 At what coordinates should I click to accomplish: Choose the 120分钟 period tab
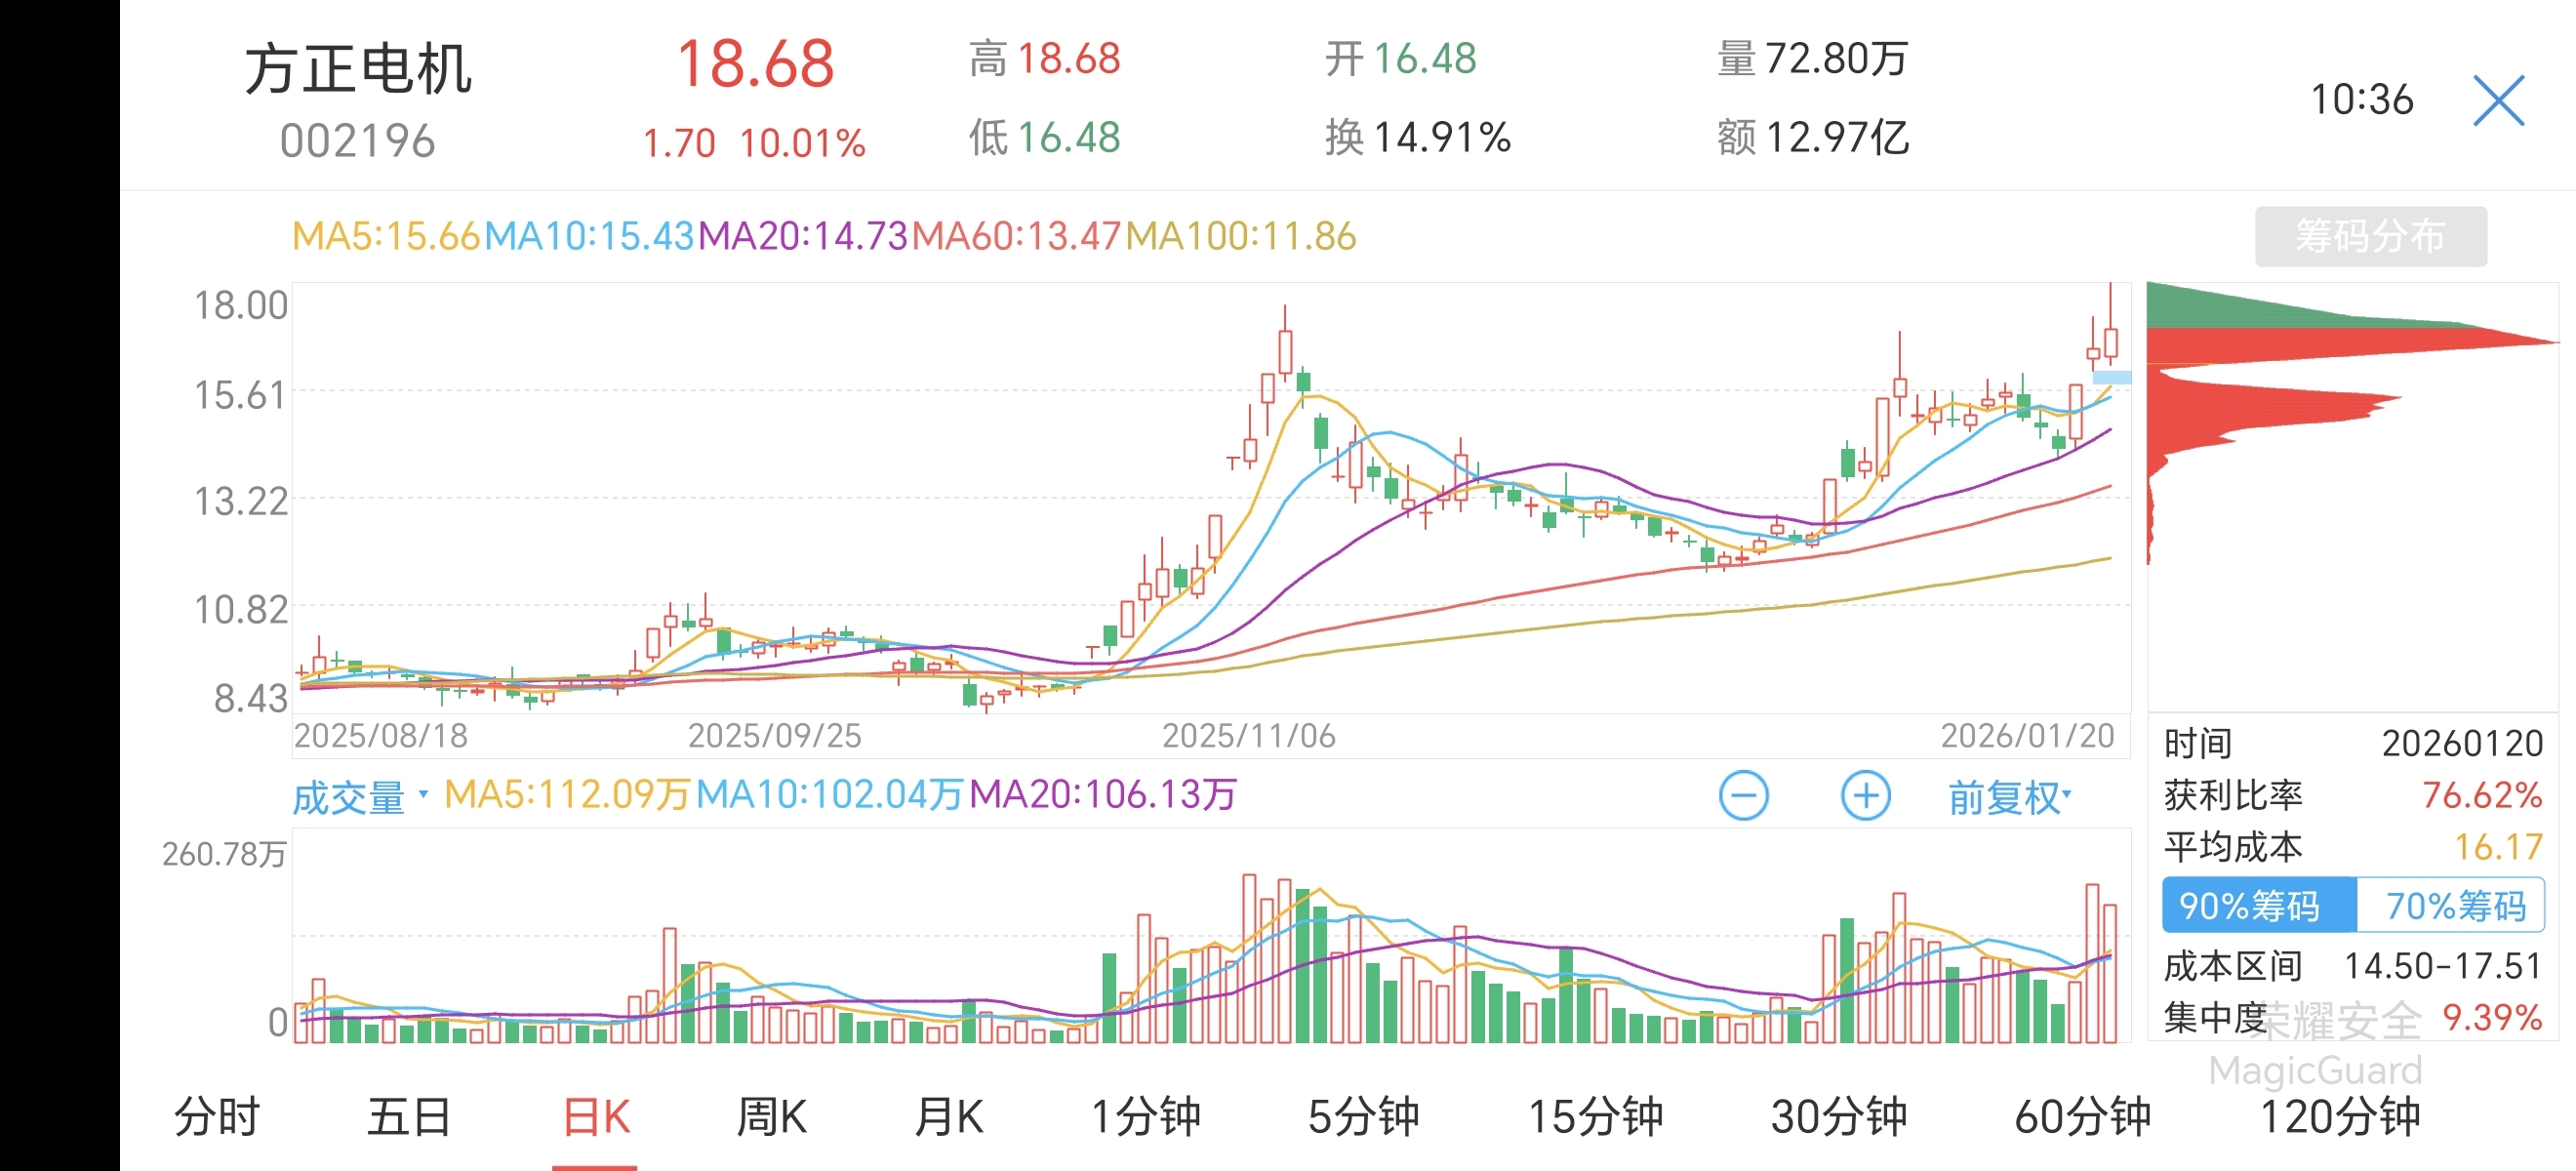(x=2339, y=1116)
